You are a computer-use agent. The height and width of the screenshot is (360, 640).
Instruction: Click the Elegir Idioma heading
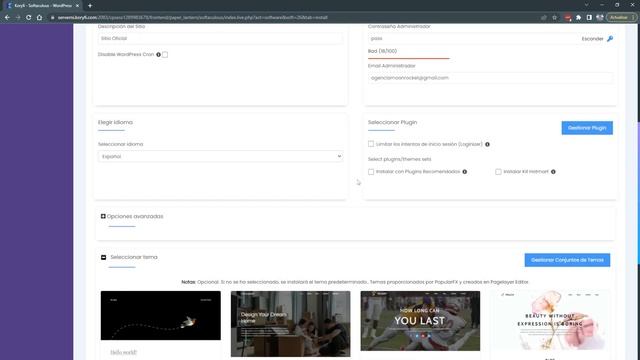click(x=116, y=122)
